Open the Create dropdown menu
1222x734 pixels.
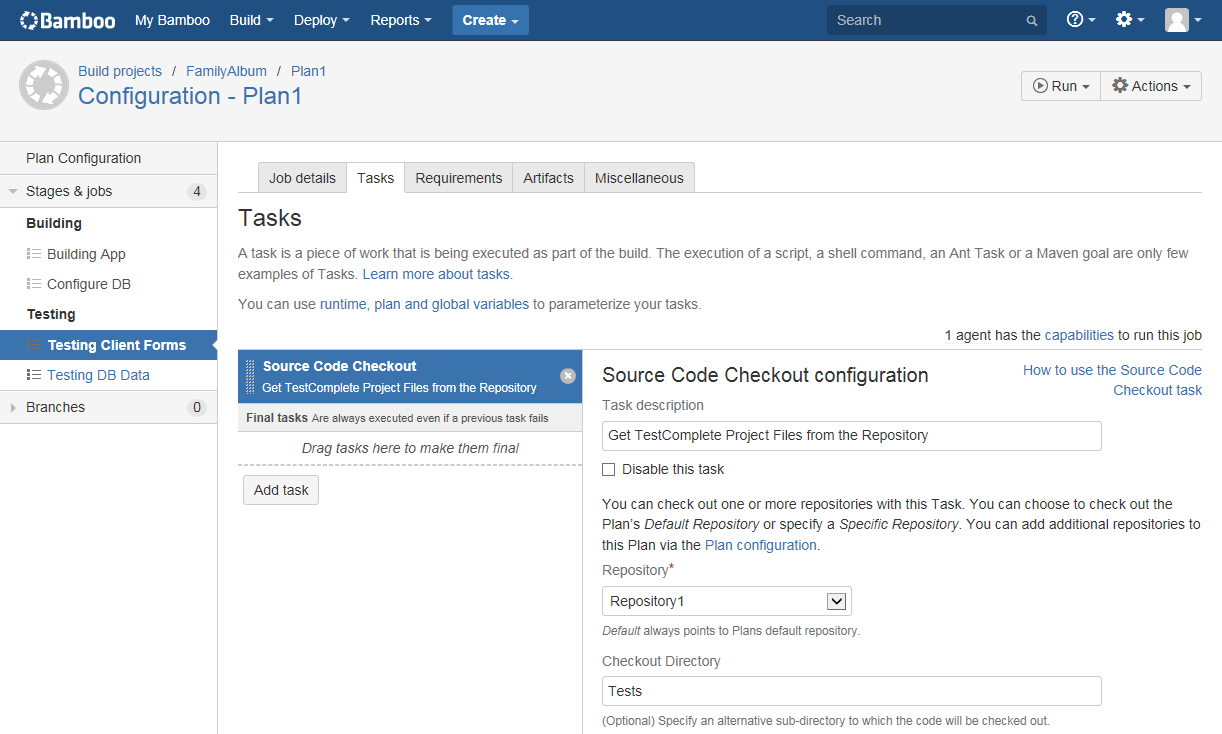pos(490,20)
